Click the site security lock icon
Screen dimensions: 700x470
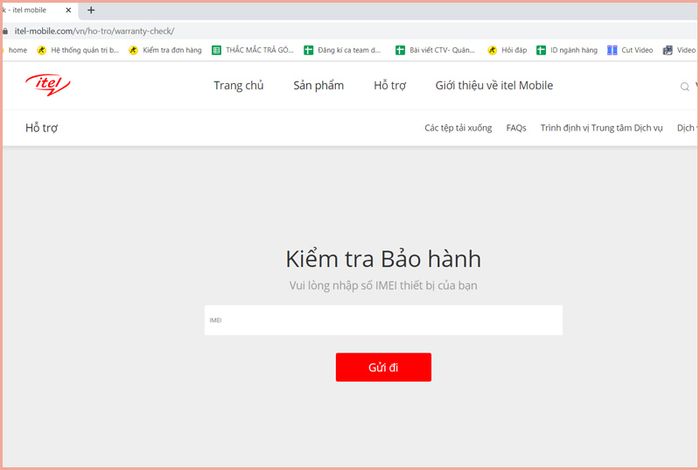click(5, 31)
